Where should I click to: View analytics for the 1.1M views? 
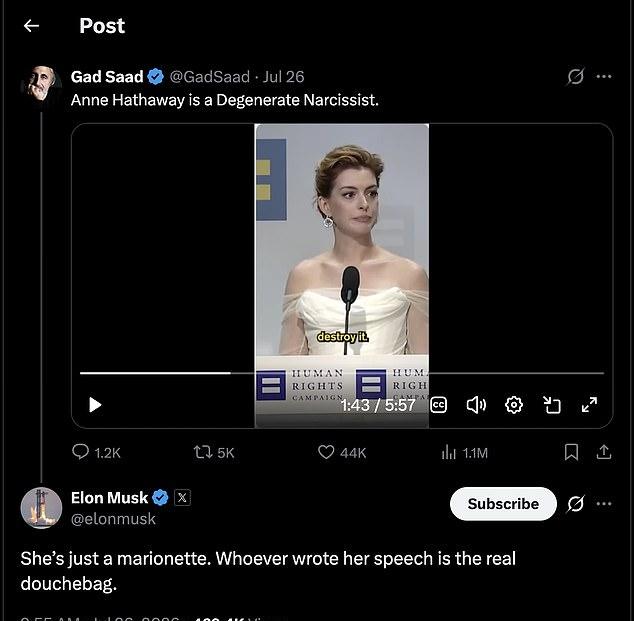click(x=465, y=452)
